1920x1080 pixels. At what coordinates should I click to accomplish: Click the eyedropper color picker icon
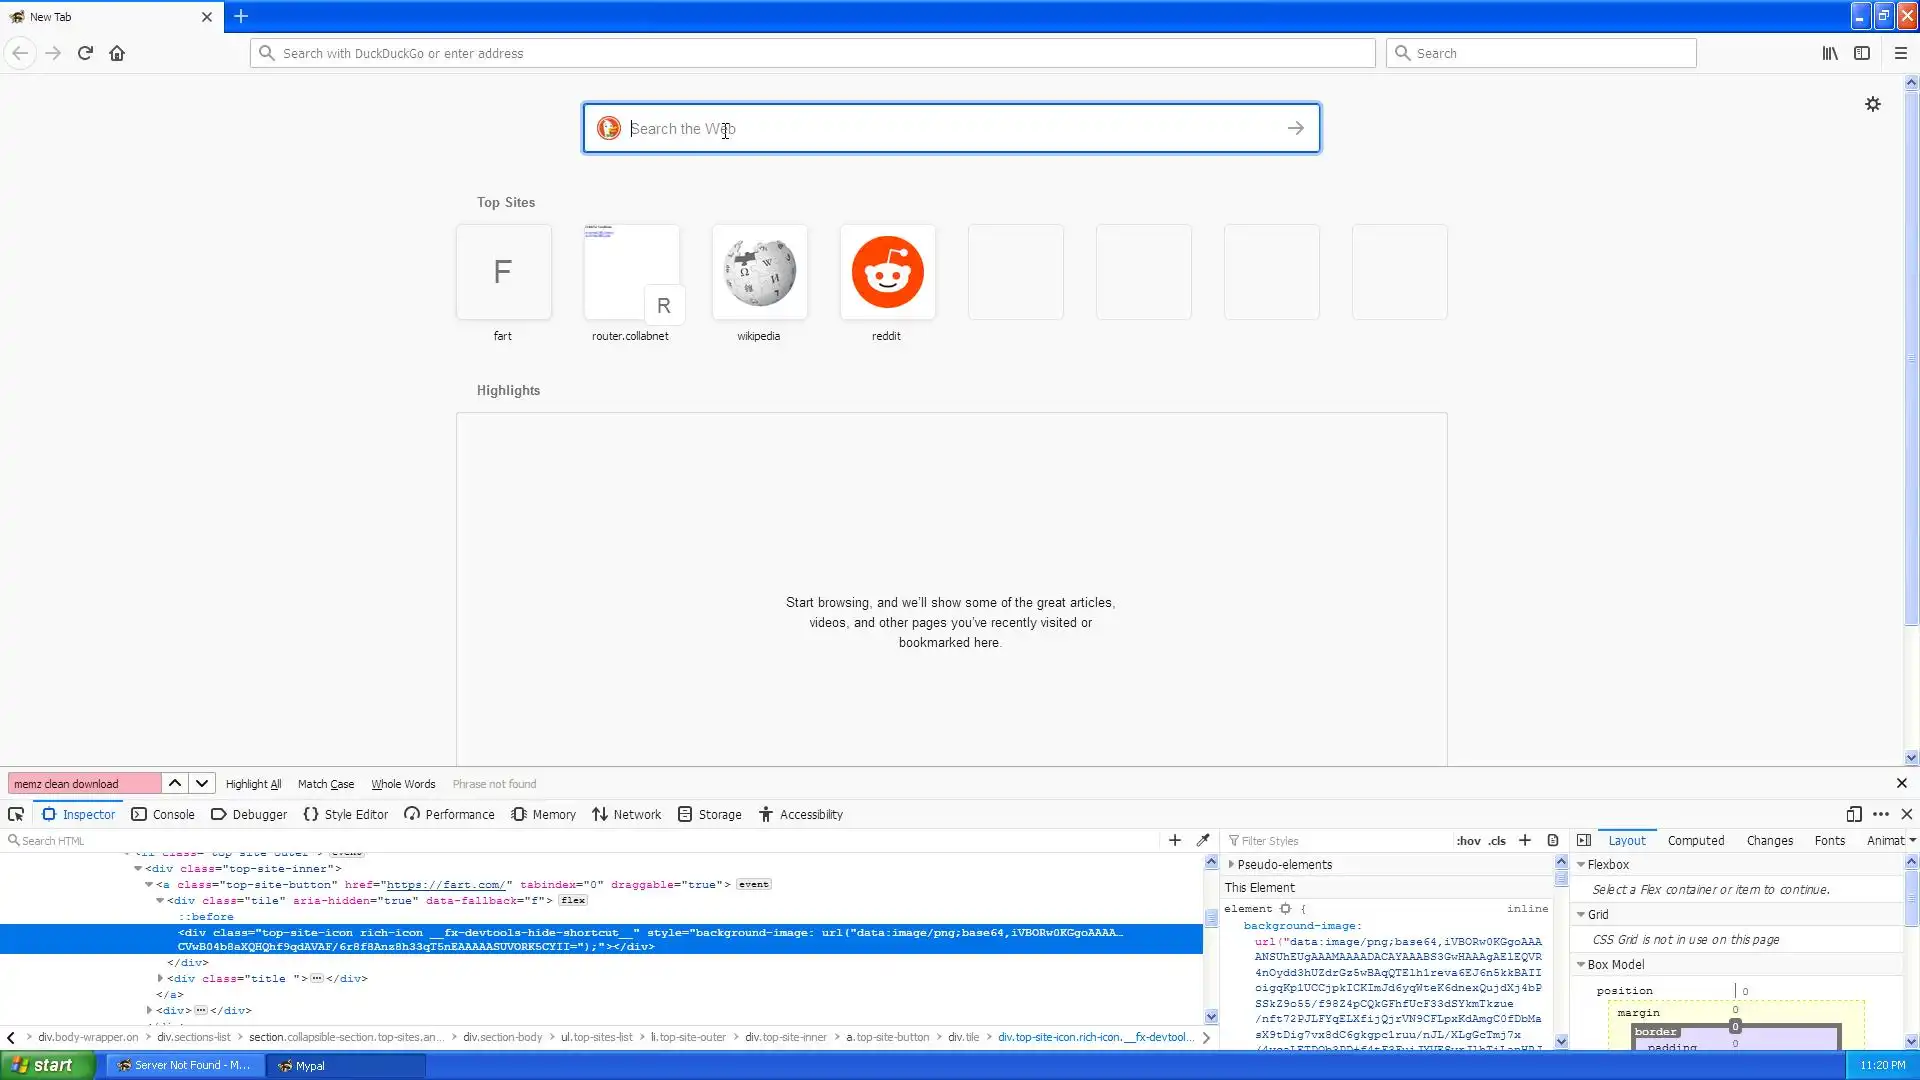(1203, 841)
